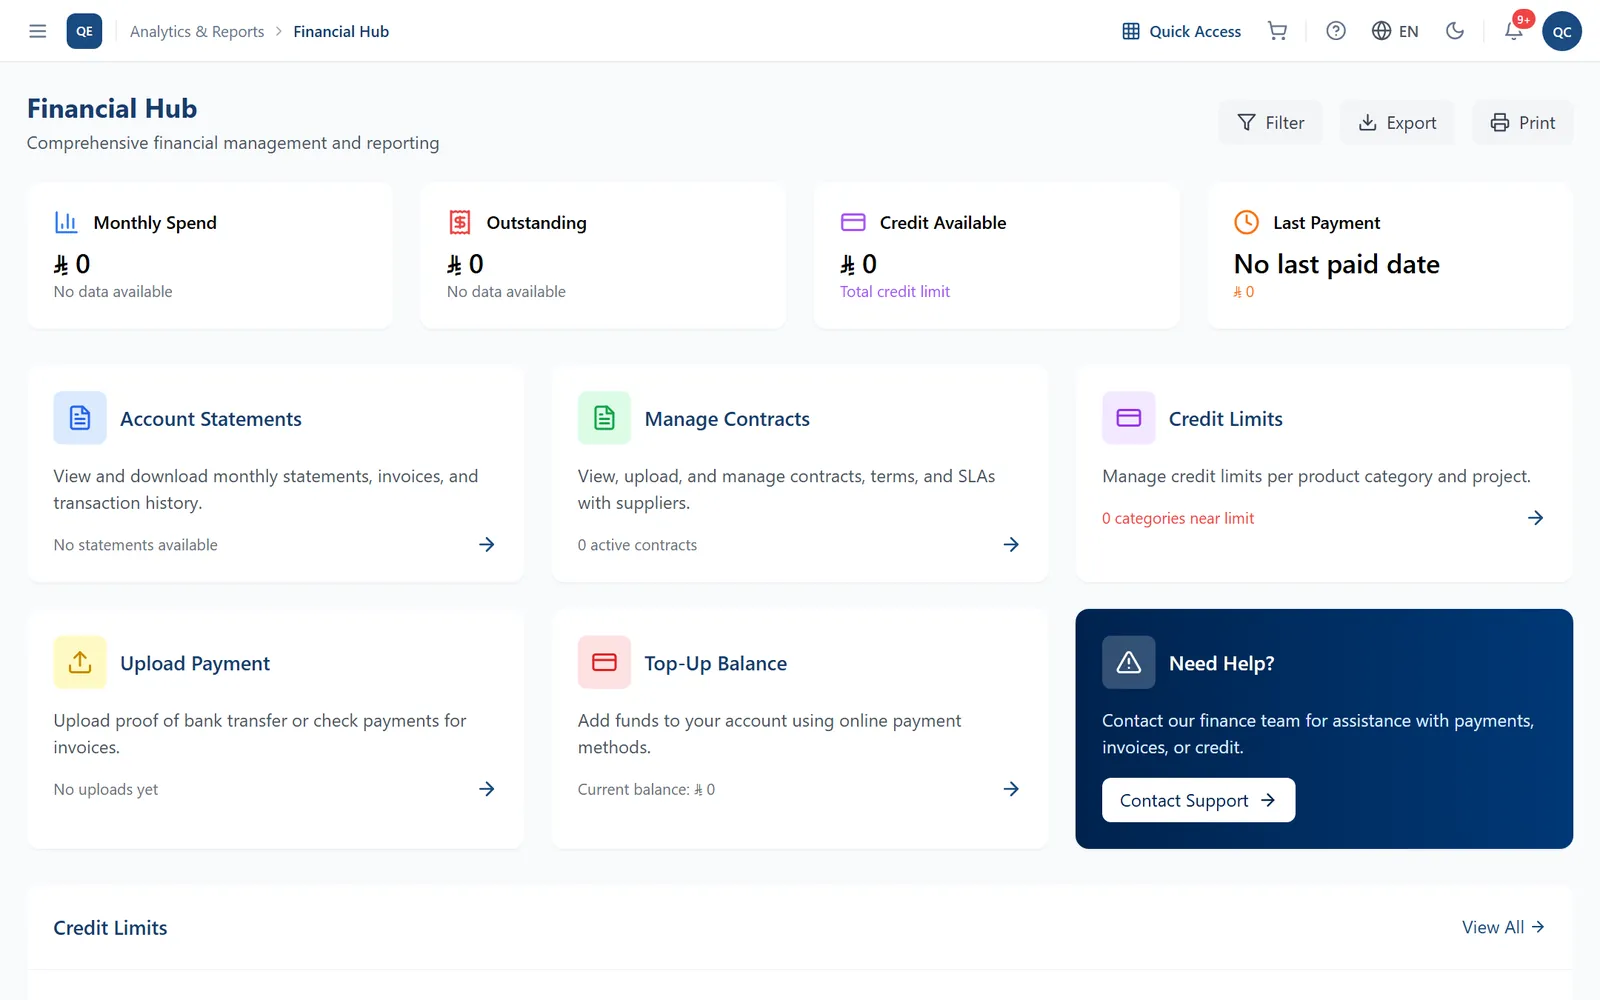Click 'No statements available' text
The height and width of the screenshot is (1000, 1600).
[x=136, y=544]
